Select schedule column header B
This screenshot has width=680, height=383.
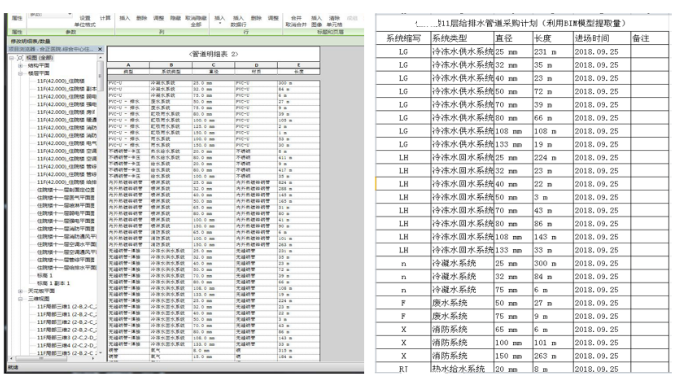(x=171, y=65)
